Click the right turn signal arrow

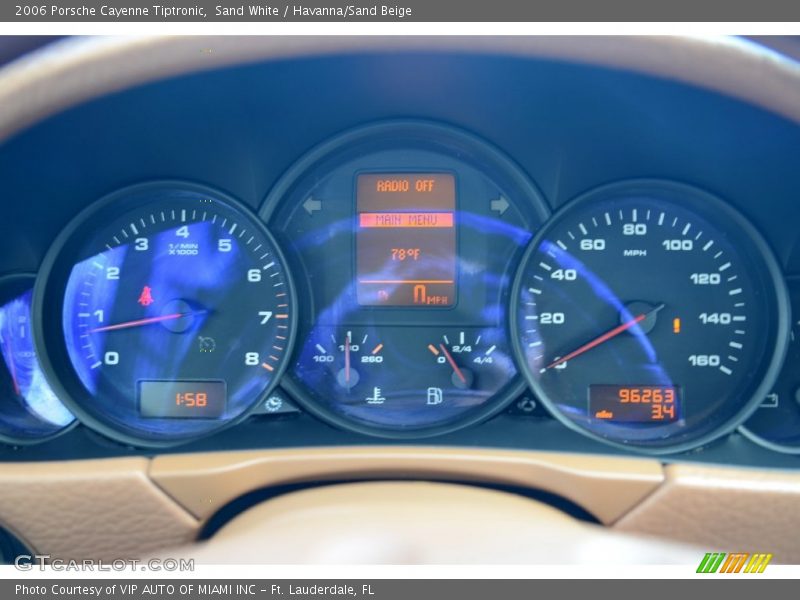click(x=500, y=205)
